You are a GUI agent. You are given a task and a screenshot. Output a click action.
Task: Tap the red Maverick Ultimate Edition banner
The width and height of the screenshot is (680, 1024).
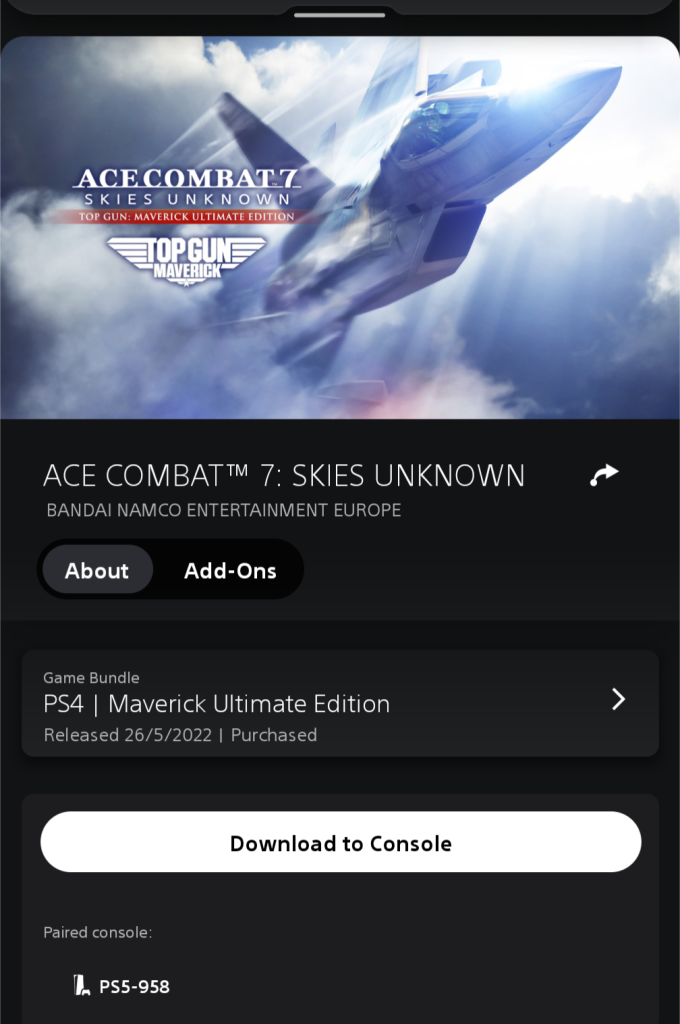click(187, 216)
